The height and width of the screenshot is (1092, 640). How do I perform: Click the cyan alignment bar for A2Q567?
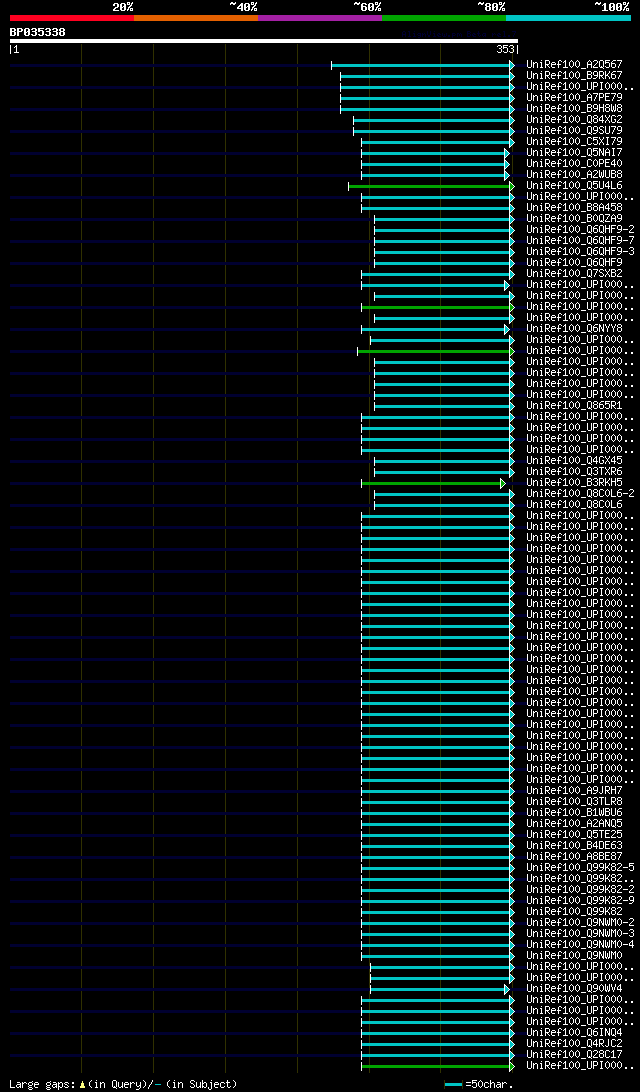pos(423,65)
